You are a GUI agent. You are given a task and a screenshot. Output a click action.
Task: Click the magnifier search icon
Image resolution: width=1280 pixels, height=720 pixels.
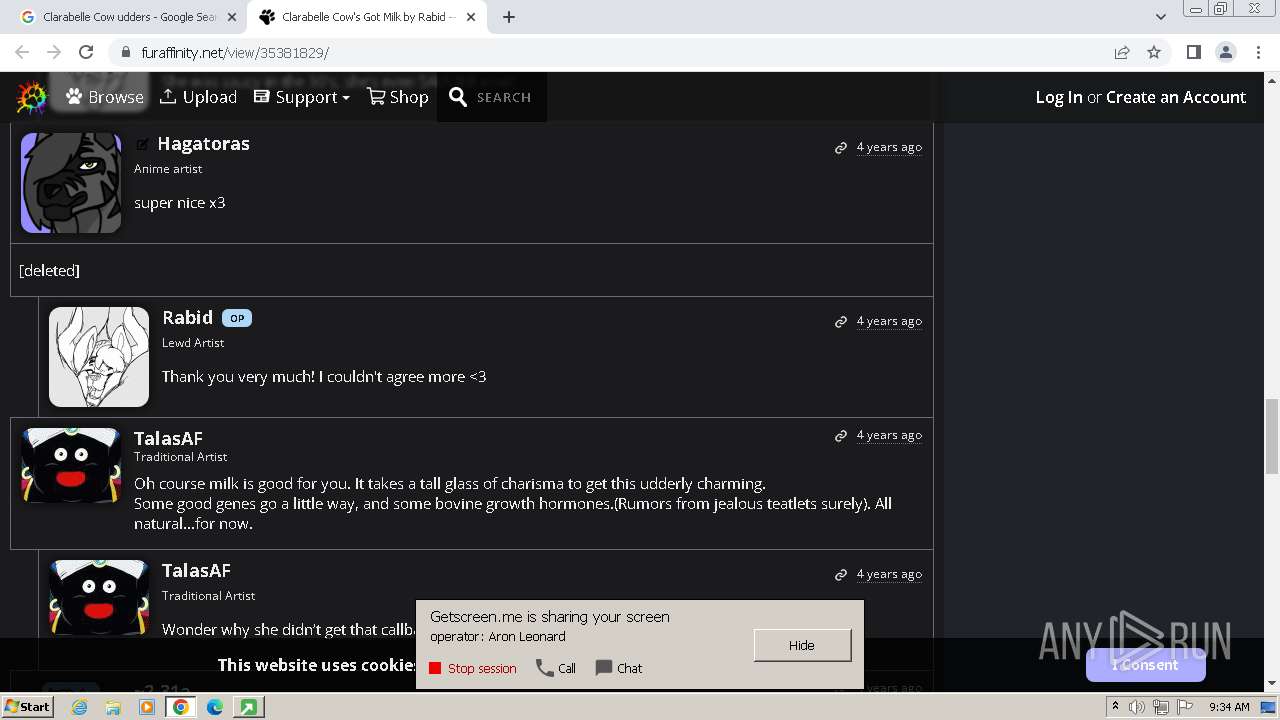458,97
